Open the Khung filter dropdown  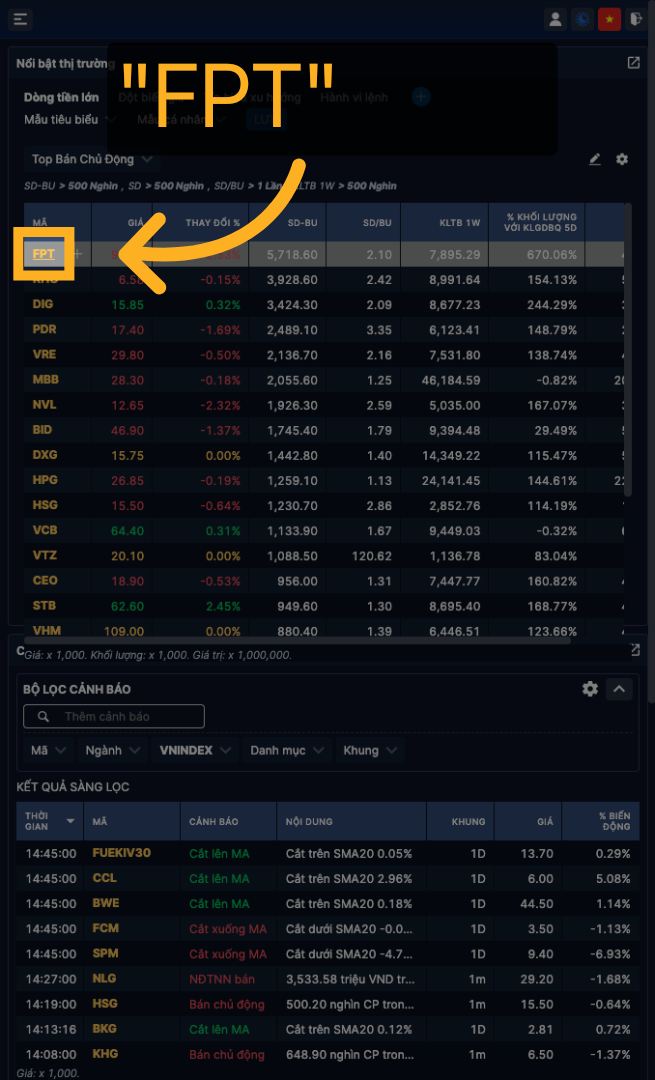point(370,750)
